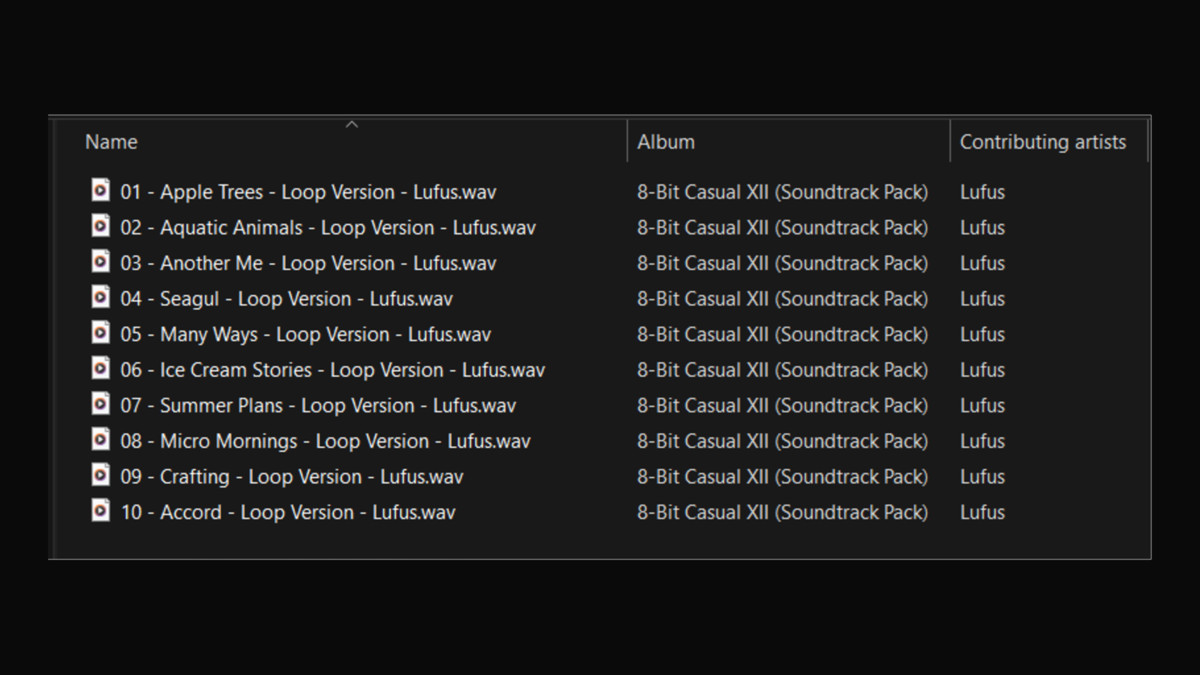This screenshot has height=675, width=1200.
Task: Click the Lufus artist entry in the Seagul row
Action: (982, 299)
